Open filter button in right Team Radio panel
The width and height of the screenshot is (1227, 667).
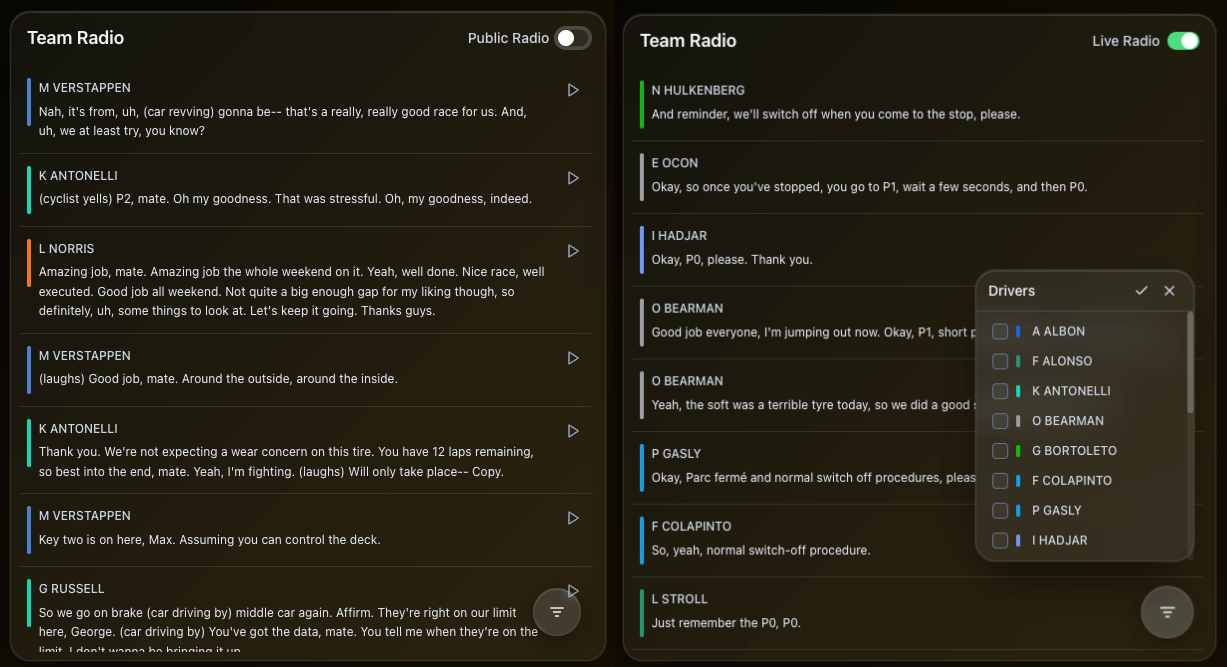coord(1167,612)
